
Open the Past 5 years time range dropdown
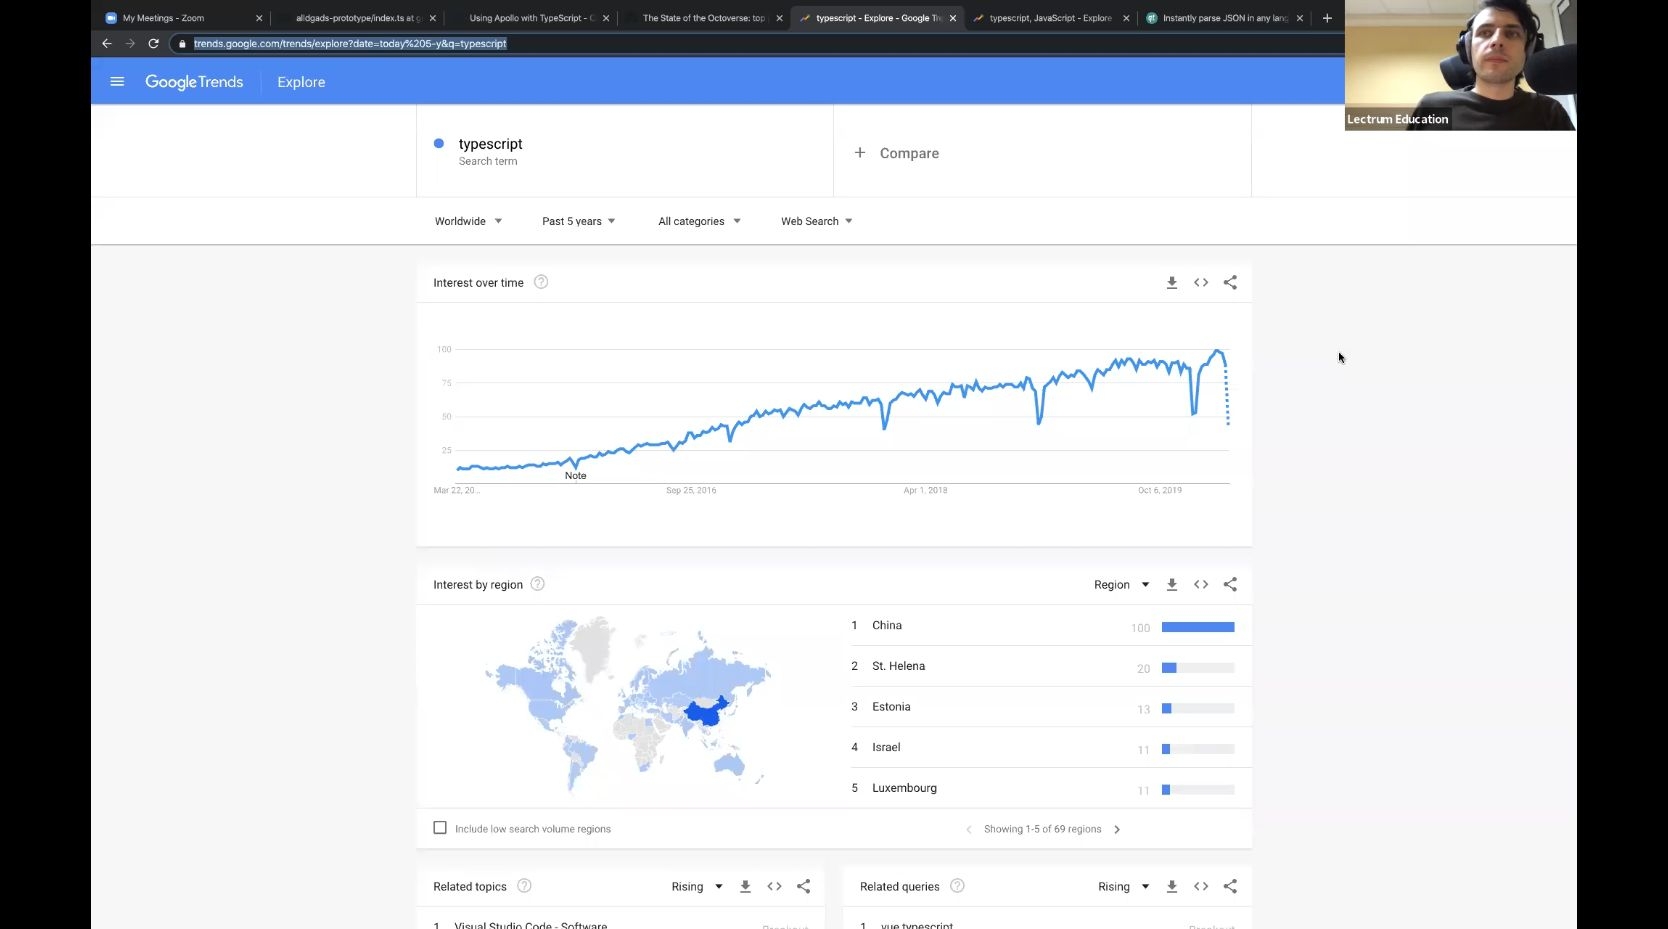(579, 221)
